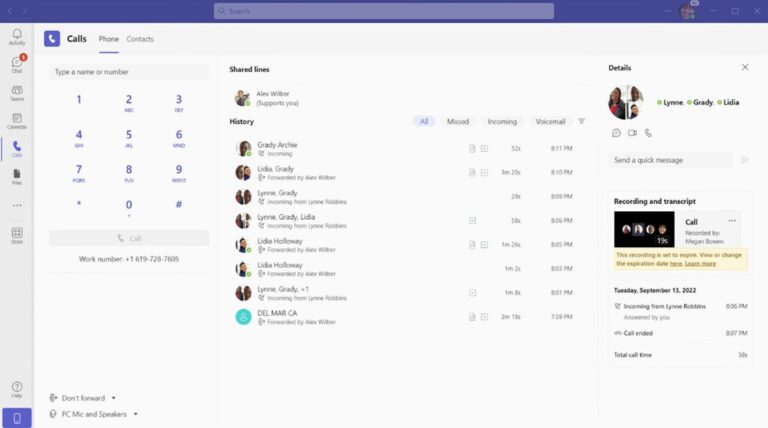Viewport: 768px width, 428px height.
Task: Click the audio call icon in Details
Action: 648,132
